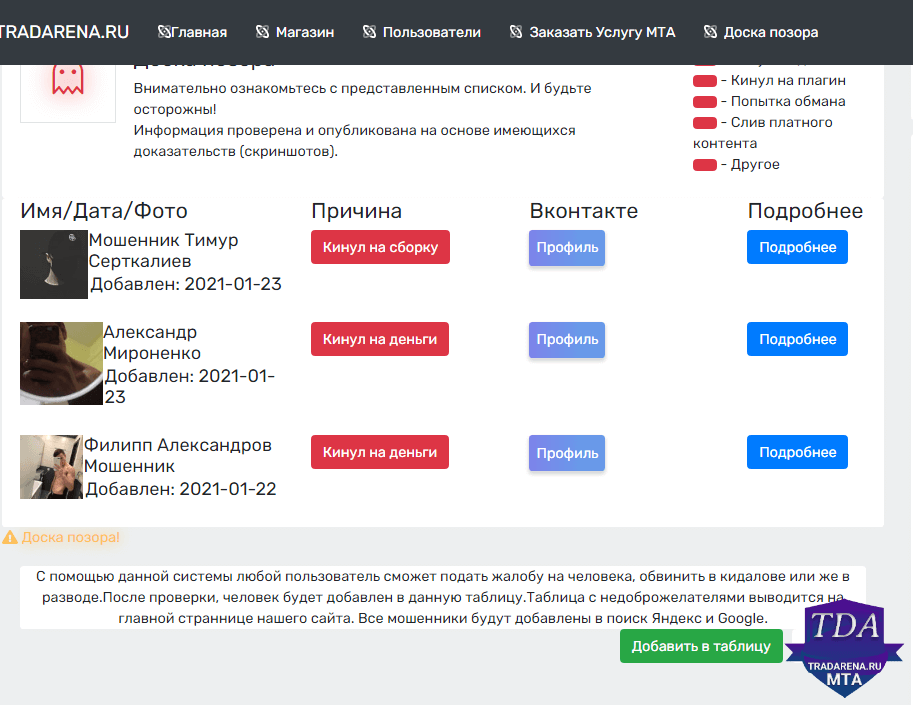913x705 pixels.
Task: Click red swatch for Кинул на плагин
Action: 705,81
